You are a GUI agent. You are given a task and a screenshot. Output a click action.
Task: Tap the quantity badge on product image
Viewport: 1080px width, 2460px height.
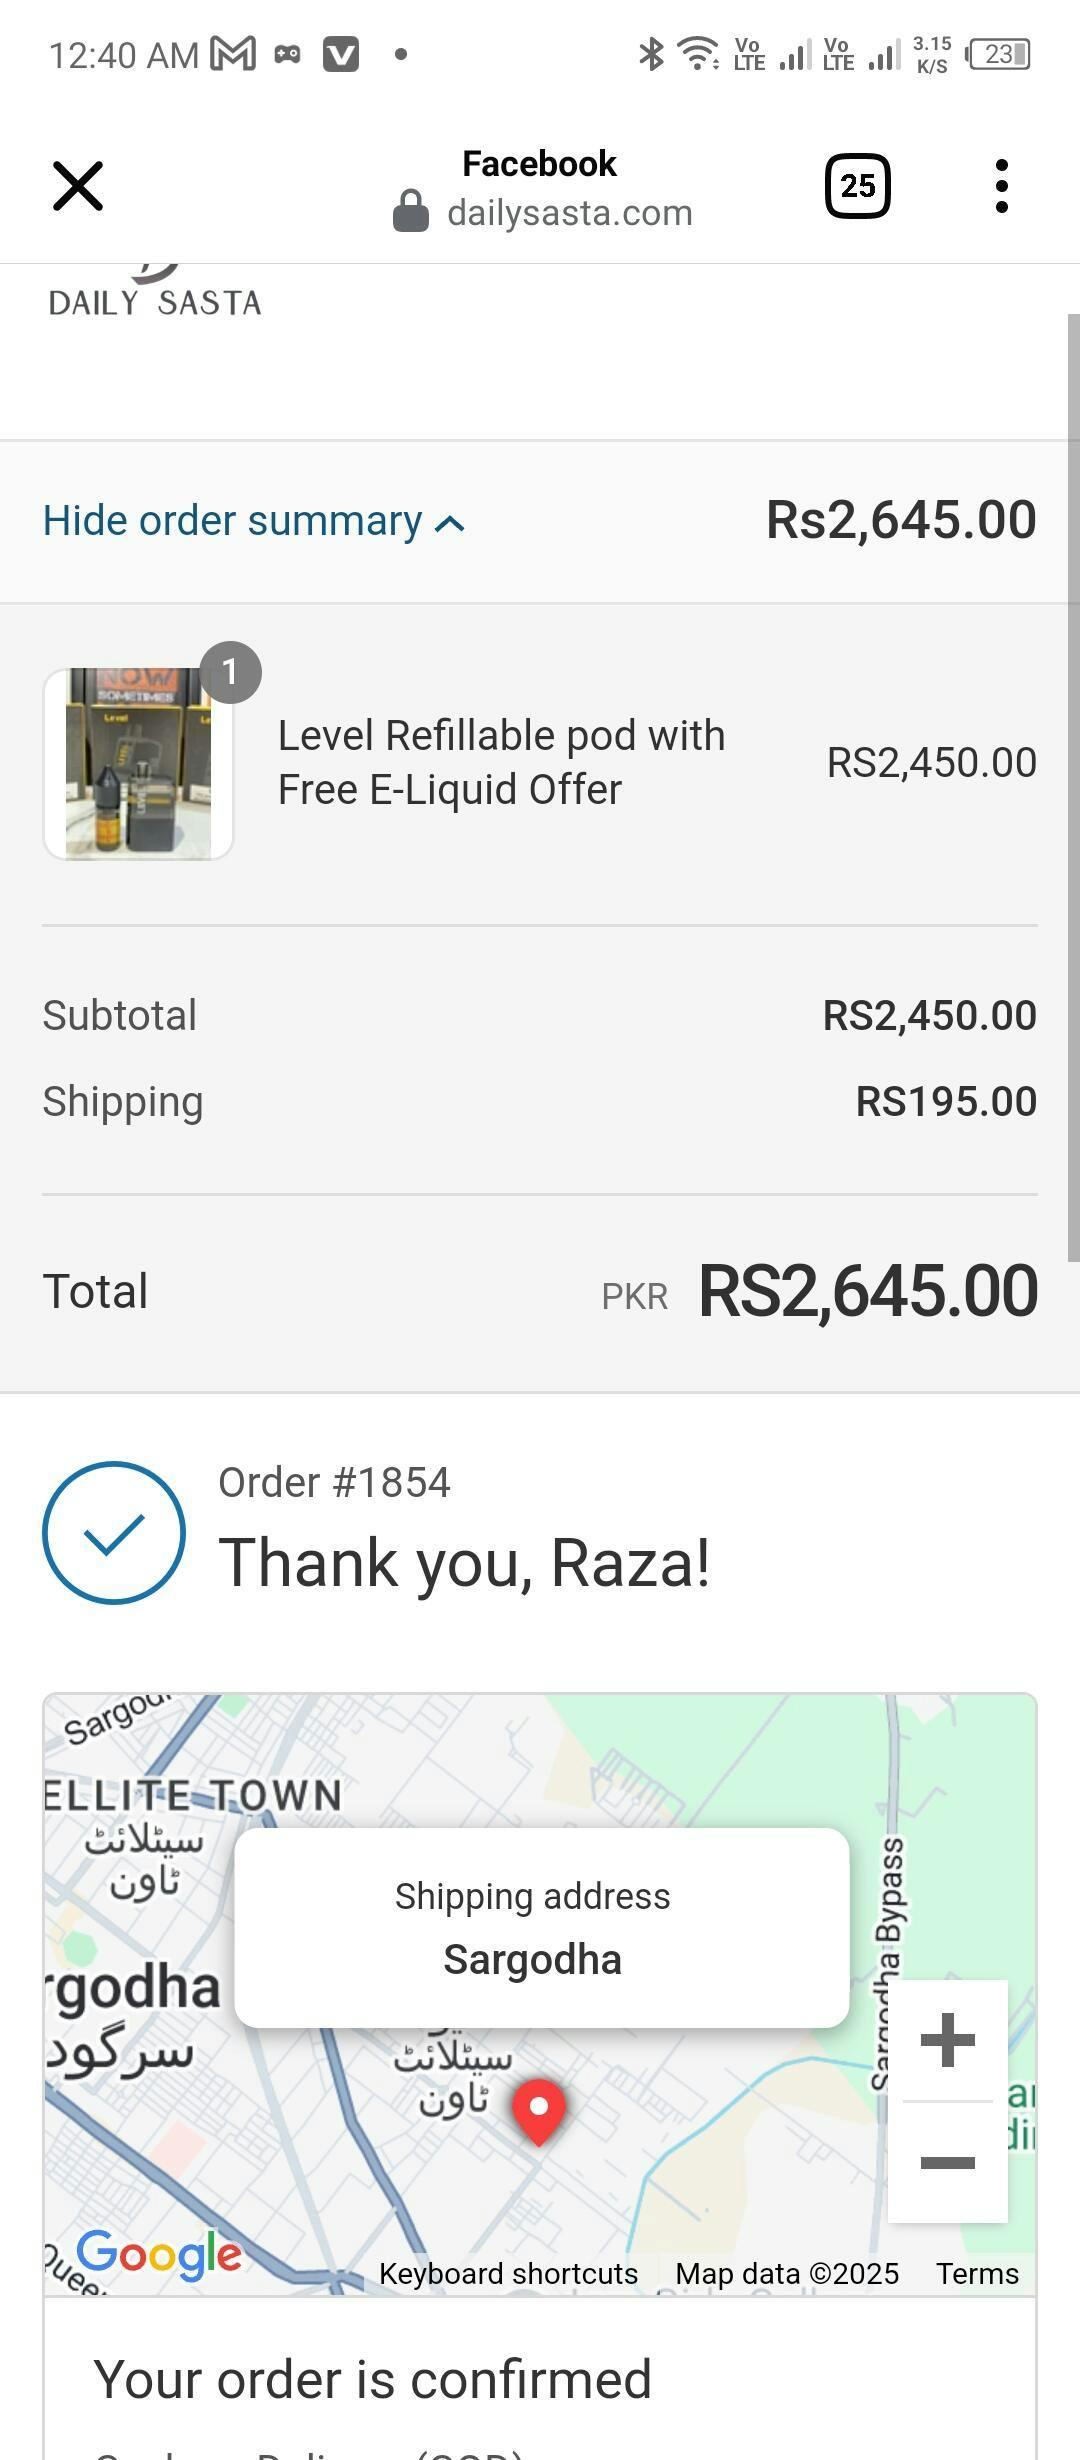(230, 672)
